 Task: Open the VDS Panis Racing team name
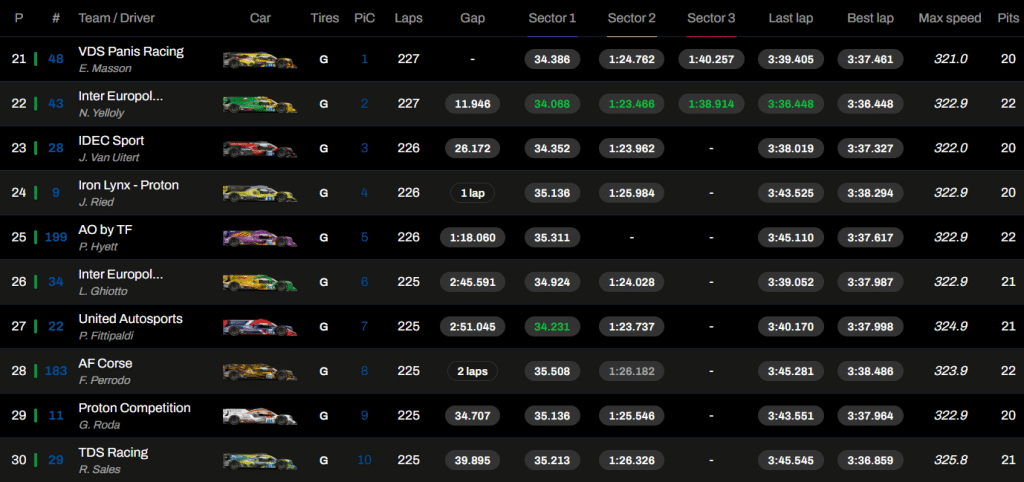131,52
